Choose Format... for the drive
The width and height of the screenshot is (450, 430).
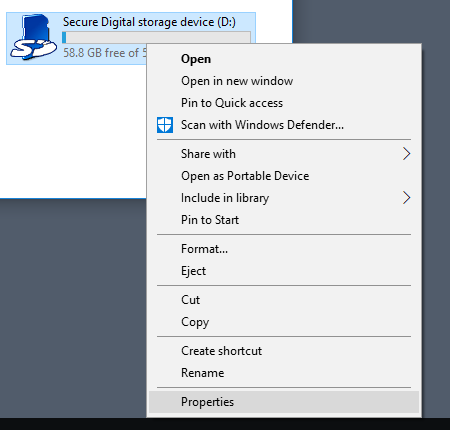[284, 249]
